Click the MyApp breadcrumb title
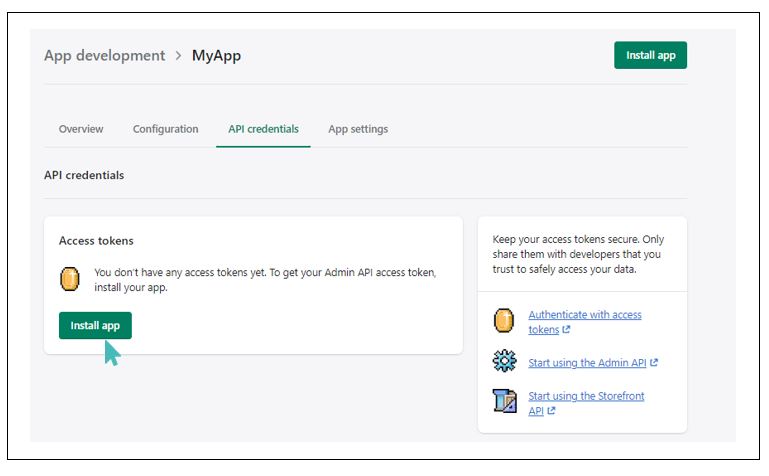 click(x=216, y=56)
